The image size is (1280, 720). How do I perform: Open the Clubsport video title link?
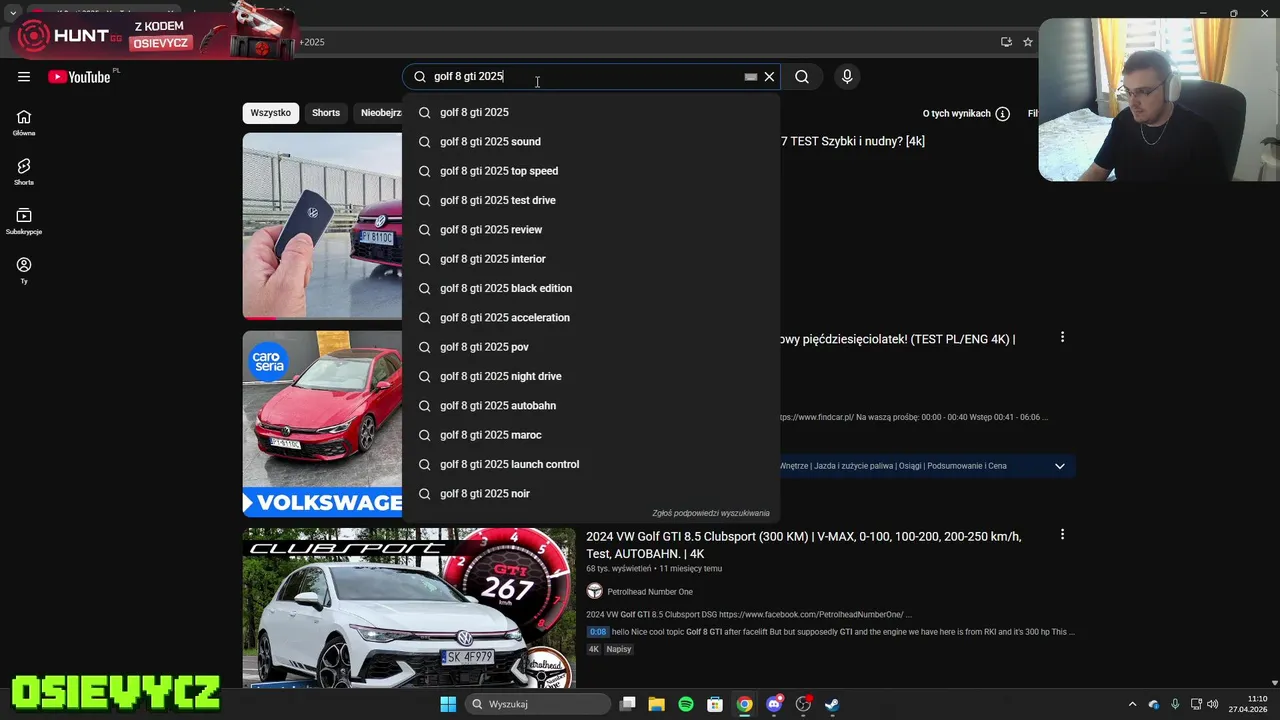[x=803, y=545]
